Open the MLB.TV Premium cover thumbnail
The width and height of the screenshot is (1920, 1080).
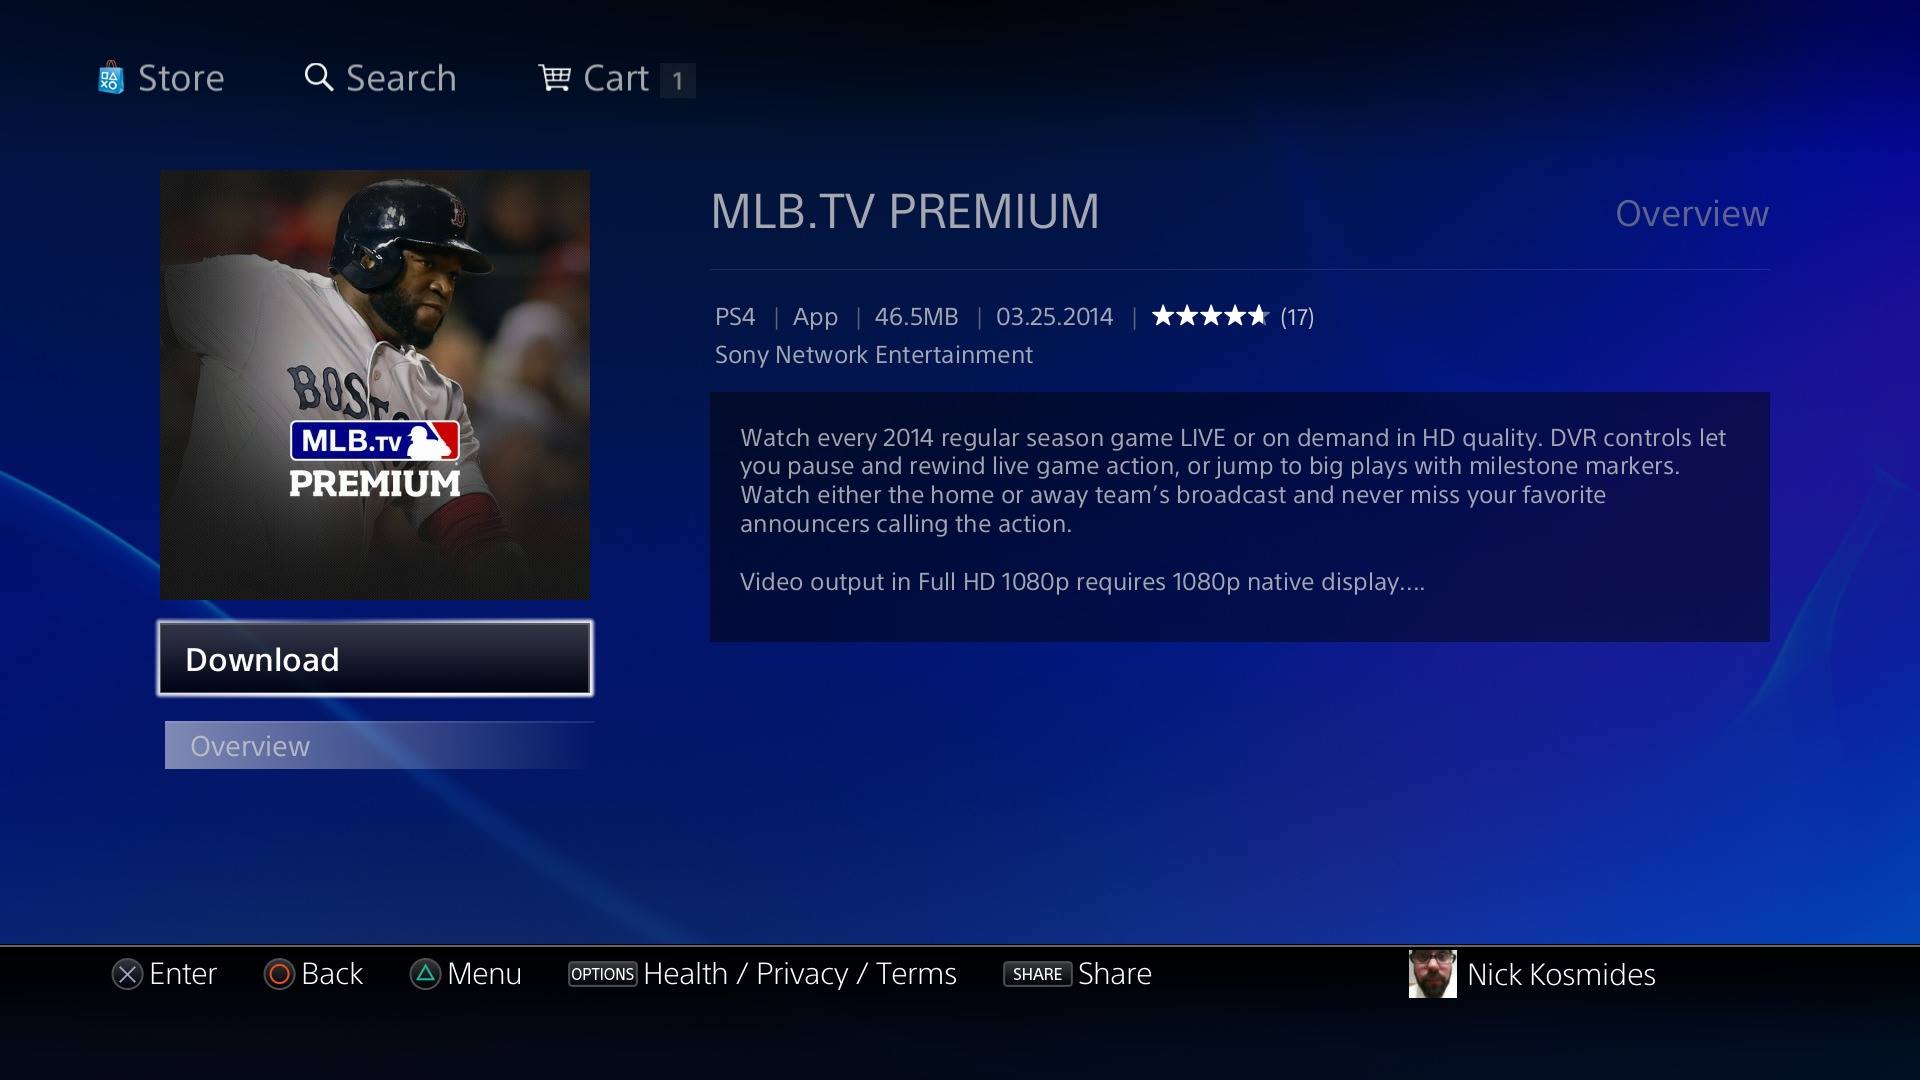click(375, 385)
